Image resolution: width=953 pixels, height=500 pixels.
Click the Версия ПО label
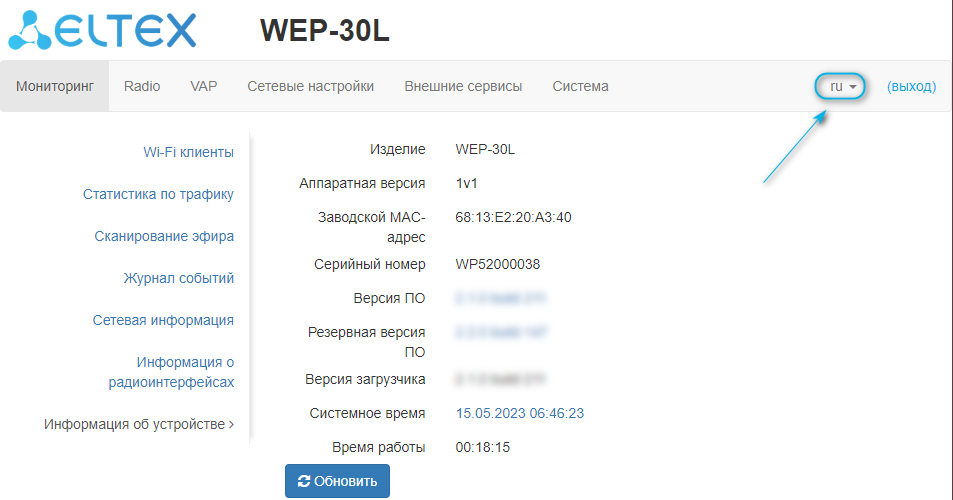(389, 298)
